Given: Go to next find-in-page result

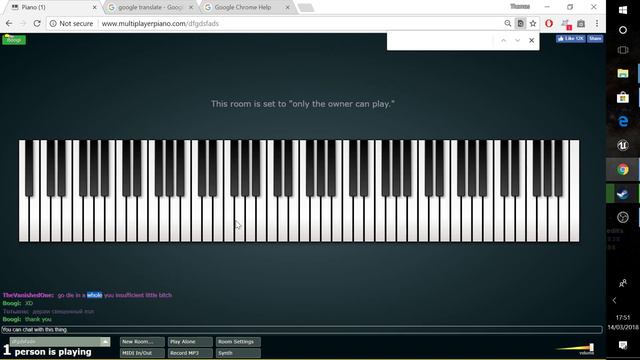Looking at the screenshot, I should [x=517, y=40].
